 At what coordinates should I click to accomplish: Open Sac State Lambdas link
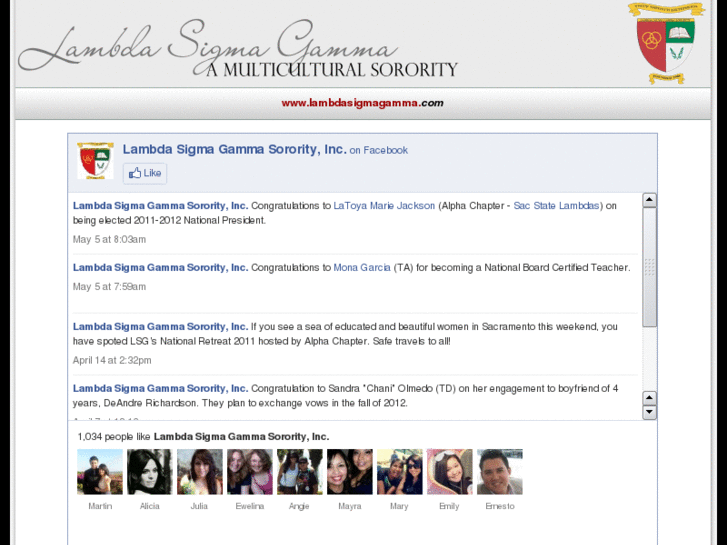click(x=556, y=205)
